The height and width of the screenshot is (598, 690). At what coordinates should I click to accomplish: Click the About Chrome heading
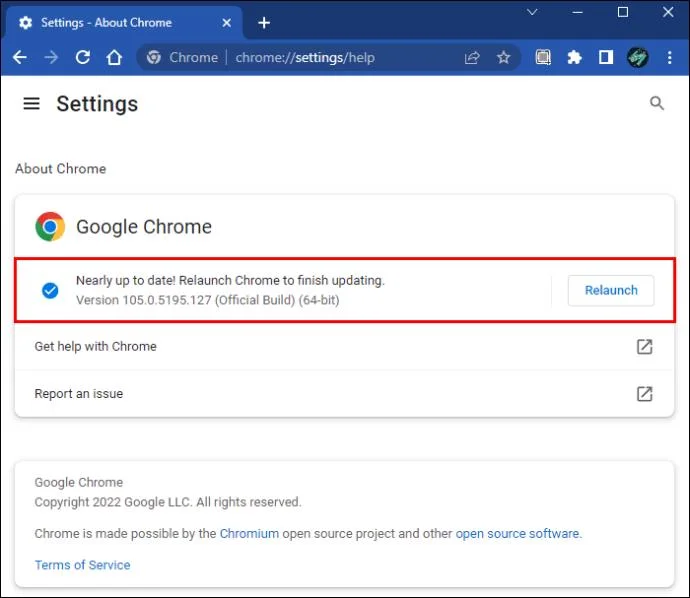tap(61, 169)
